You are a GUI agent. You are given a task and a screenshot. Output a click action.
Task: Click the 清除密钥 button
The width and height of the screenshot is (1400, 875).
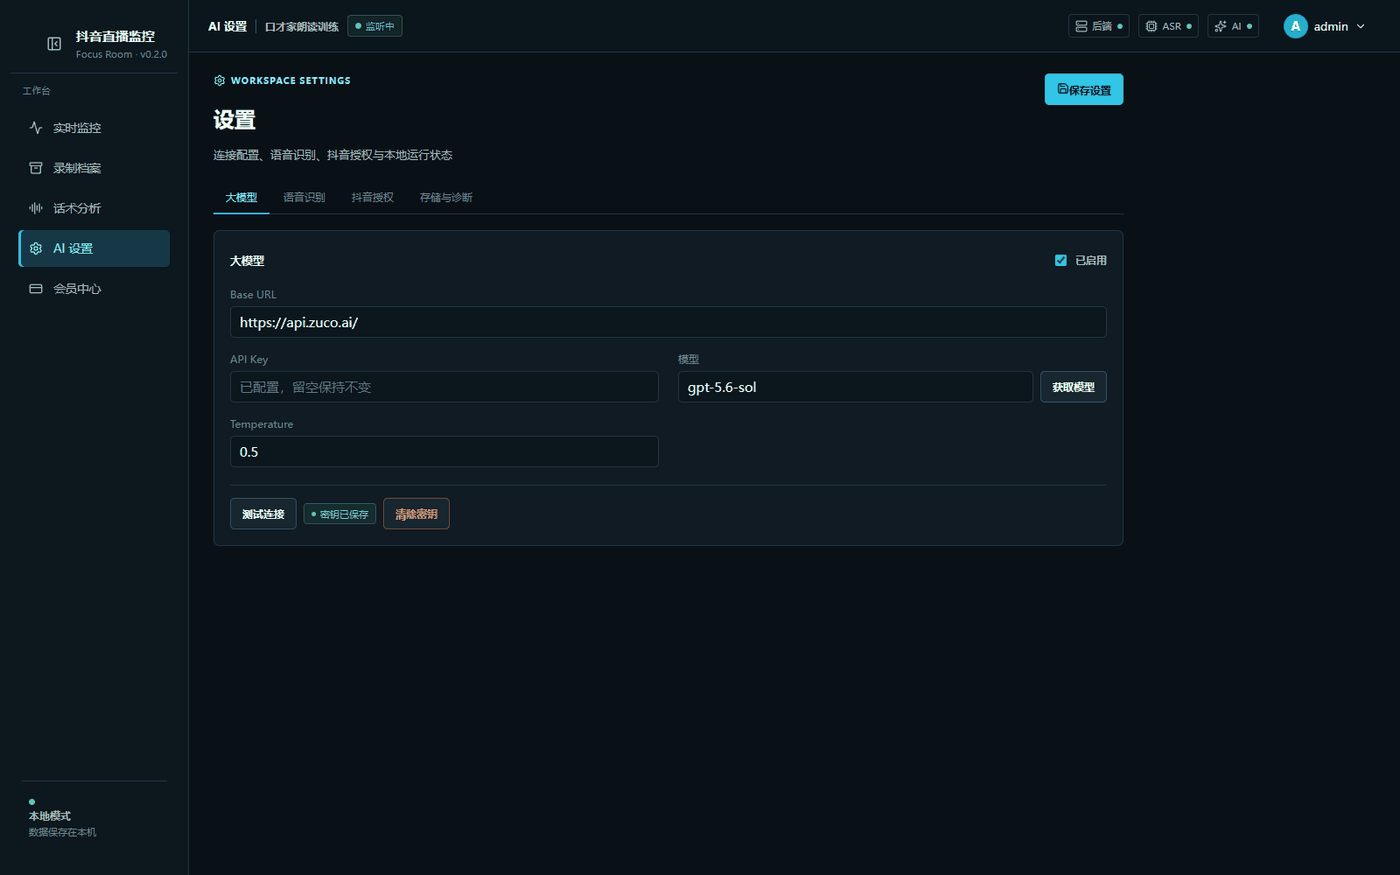416,514
